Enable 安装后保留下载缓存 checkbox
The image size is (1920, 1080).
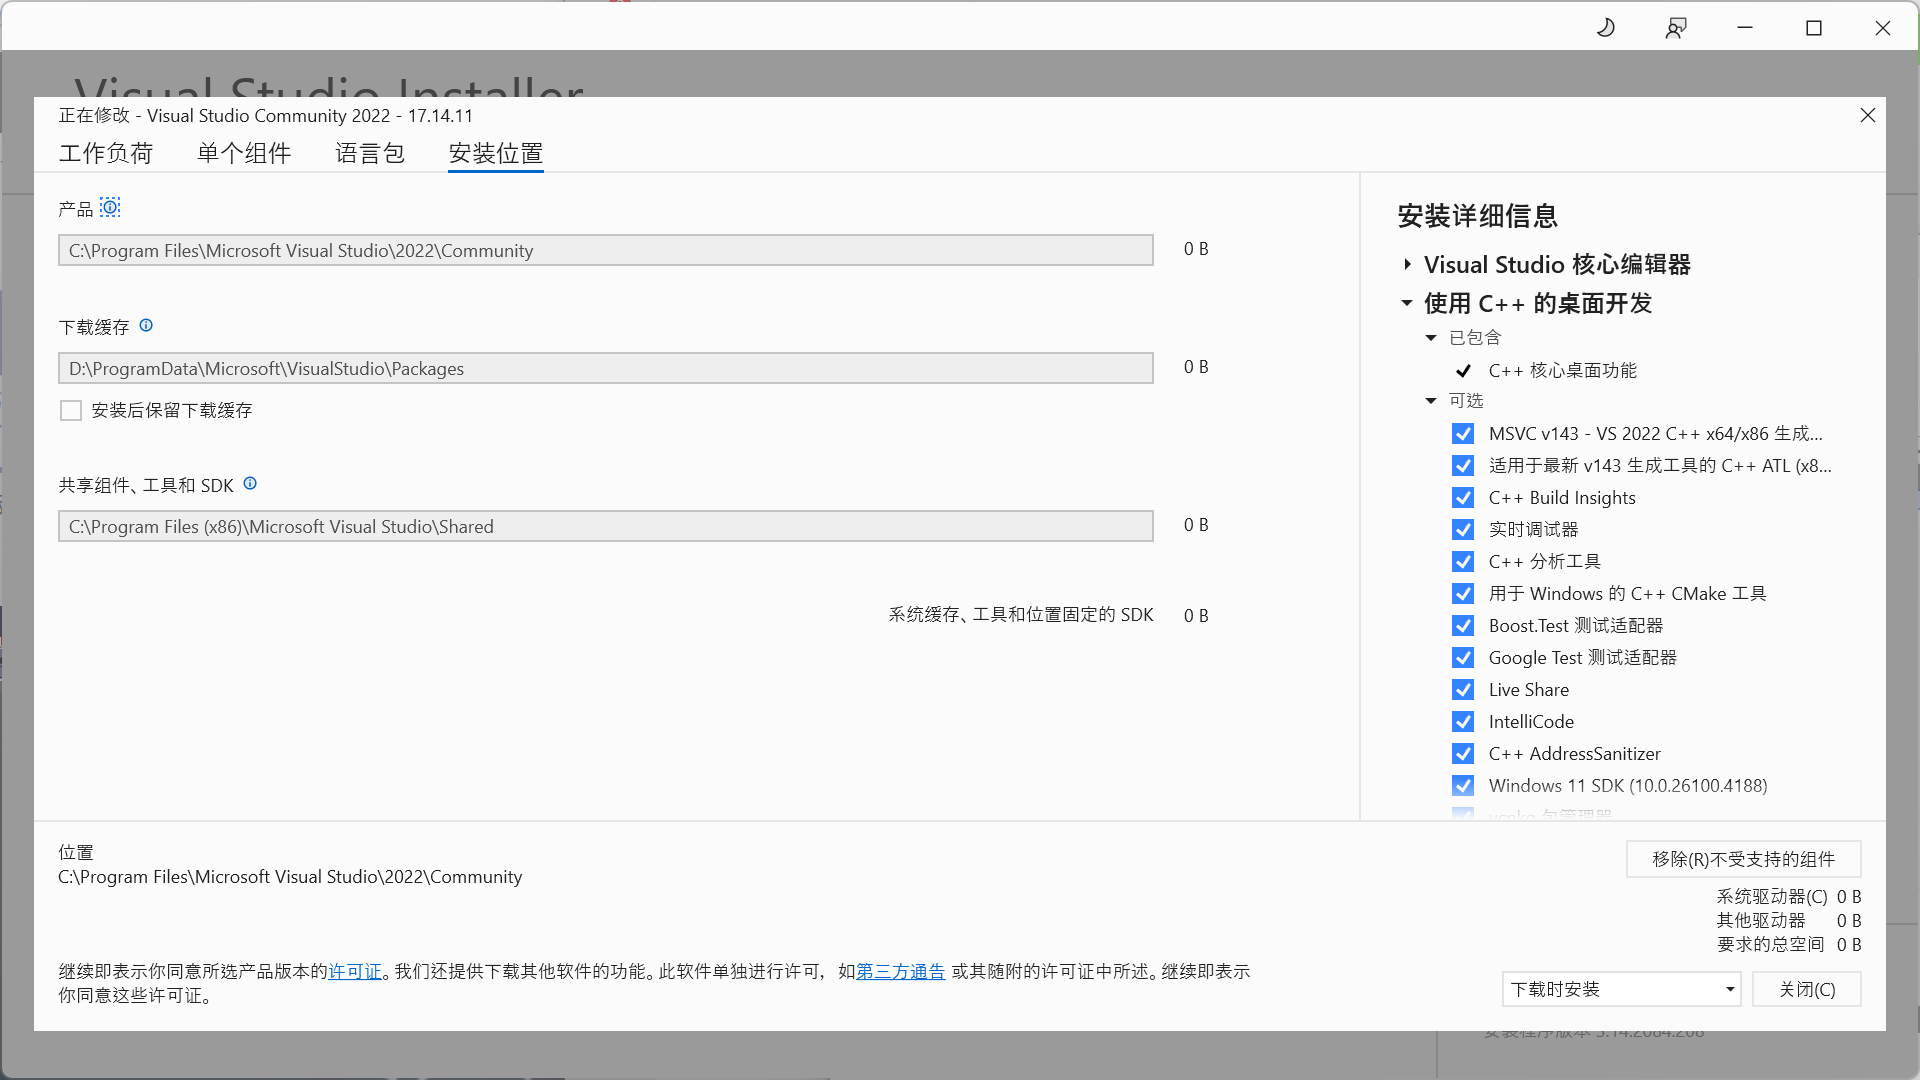click(x=71, y=410)
